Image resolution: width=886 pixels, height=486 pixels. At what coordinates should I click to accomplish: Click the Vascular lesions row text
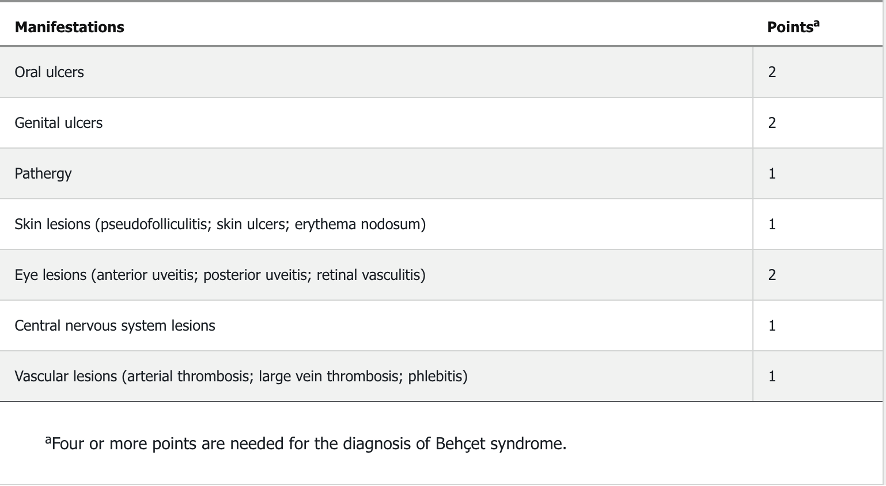click(241, 376)
